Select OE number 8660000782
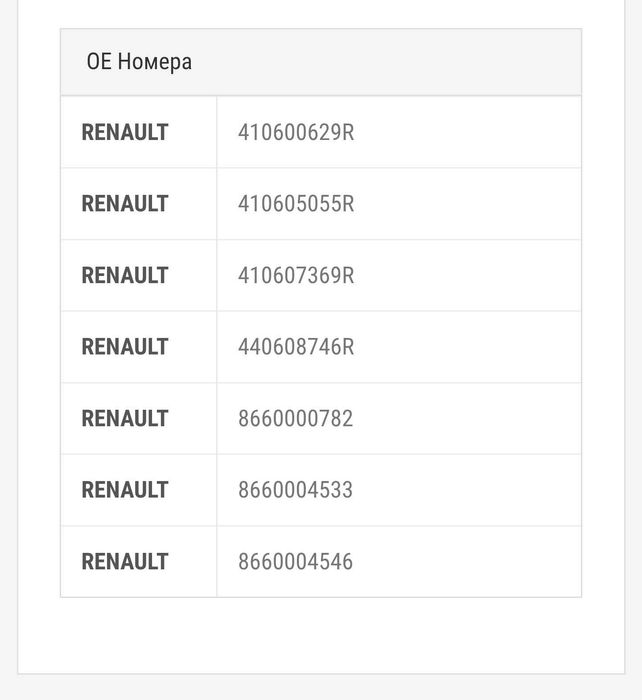The height and width of the screenshot is (700, 642). 296,418
